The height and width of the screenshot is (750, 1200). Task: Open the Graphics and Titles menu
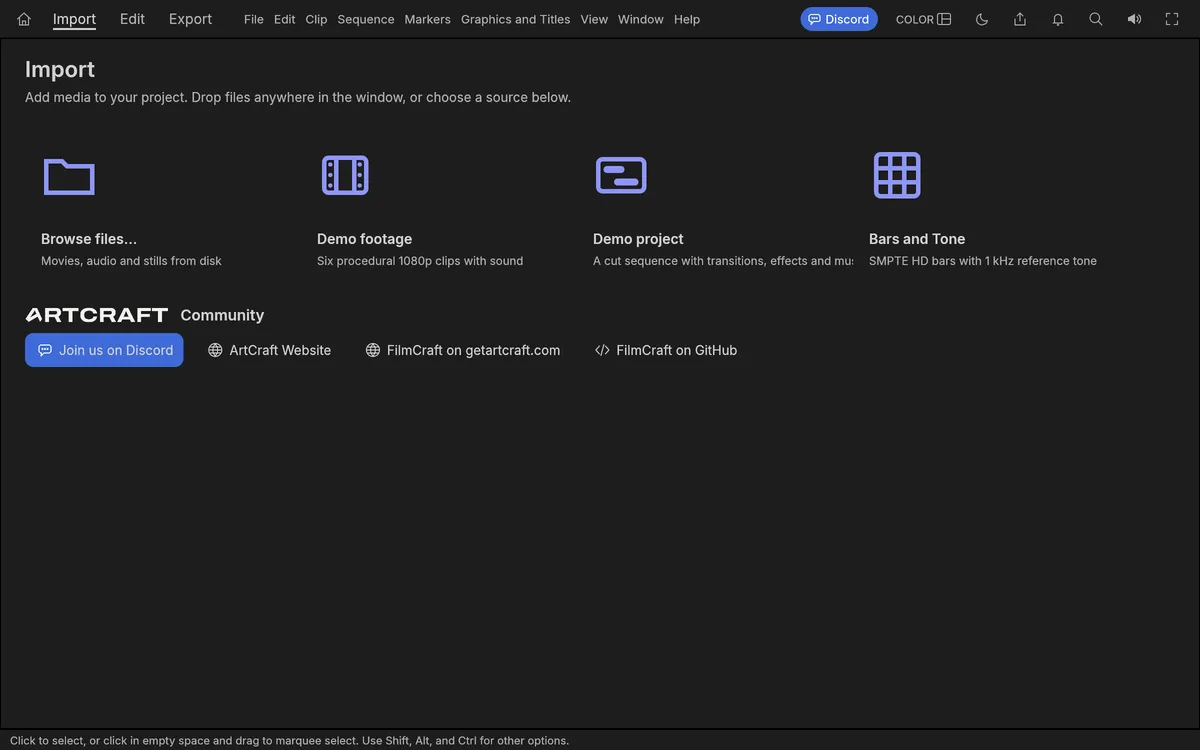(x=515, y=19)
